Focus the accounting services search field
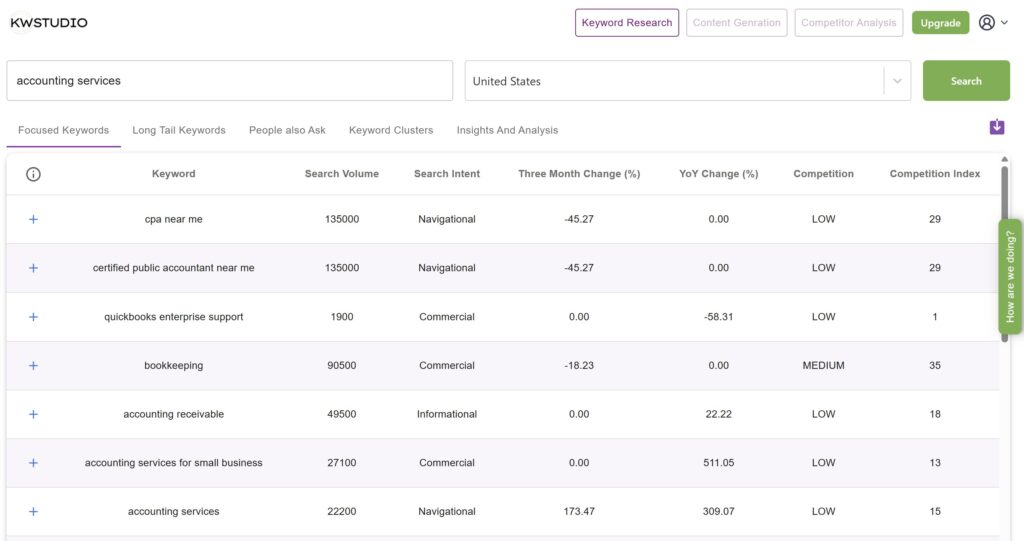This screenshot has width=1024, height=541. click(229, 81)
